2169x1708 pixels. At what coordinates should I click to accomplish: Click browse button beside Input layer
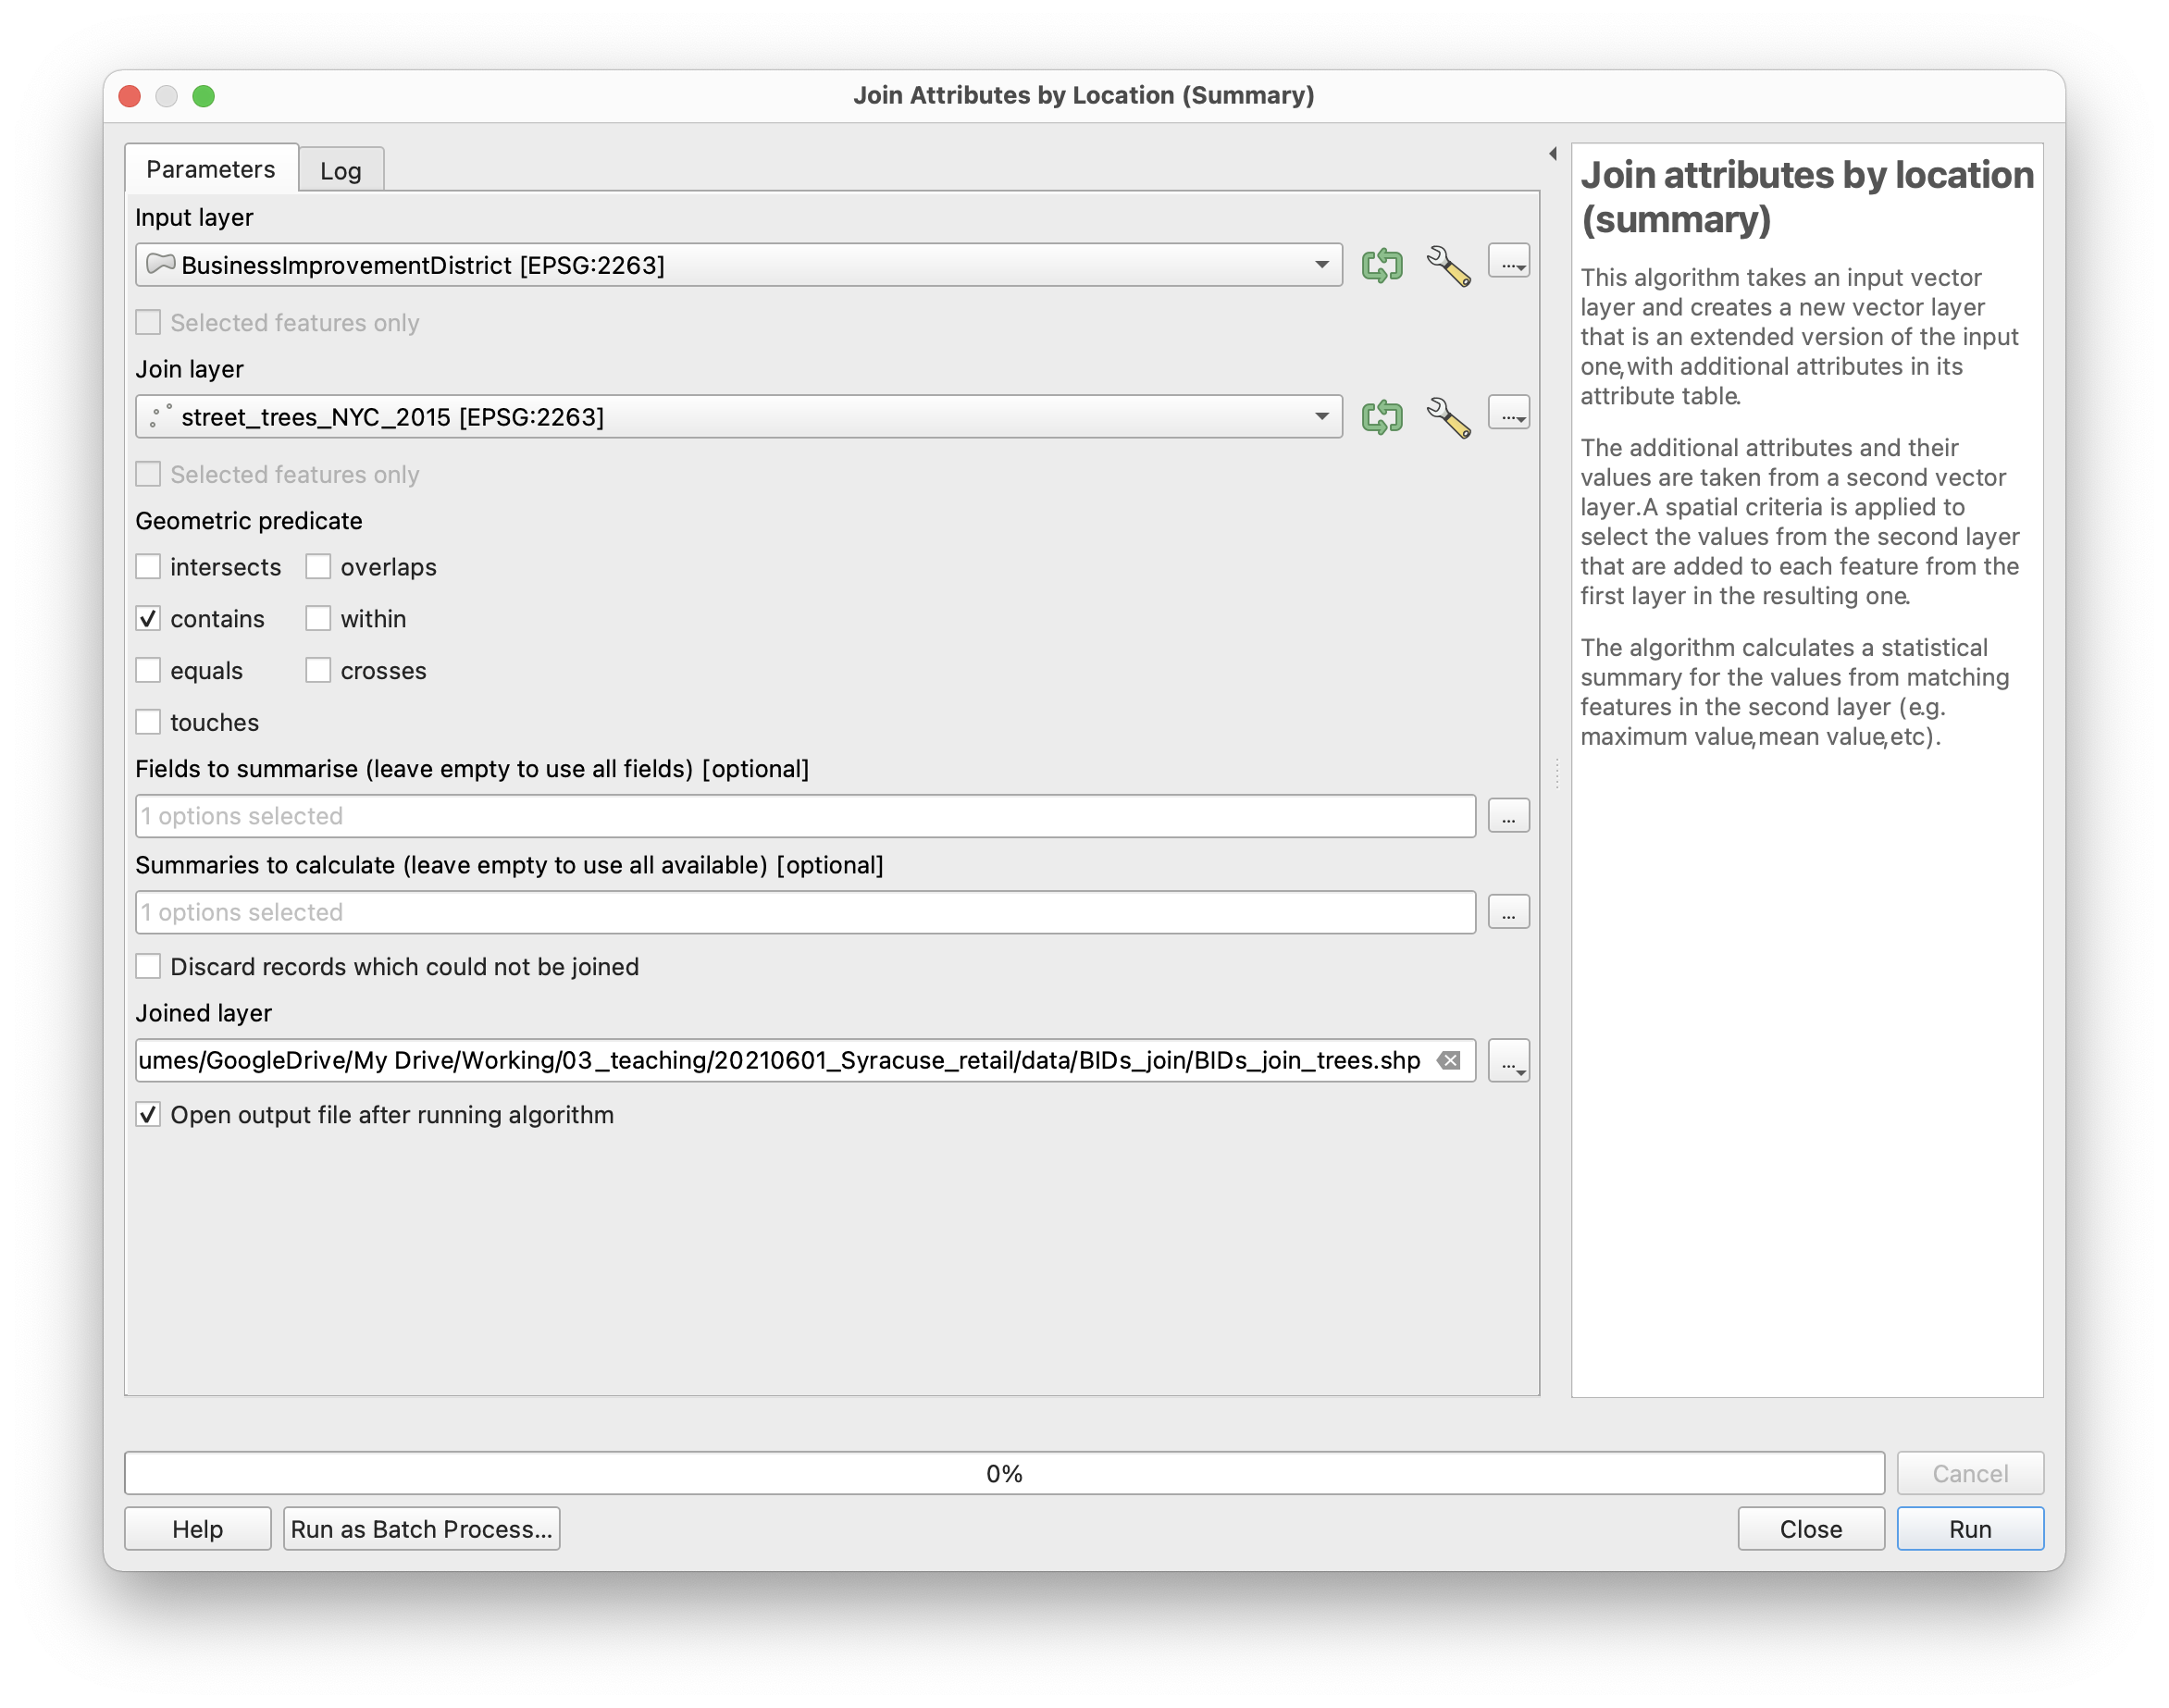(x=1508, y=263)
